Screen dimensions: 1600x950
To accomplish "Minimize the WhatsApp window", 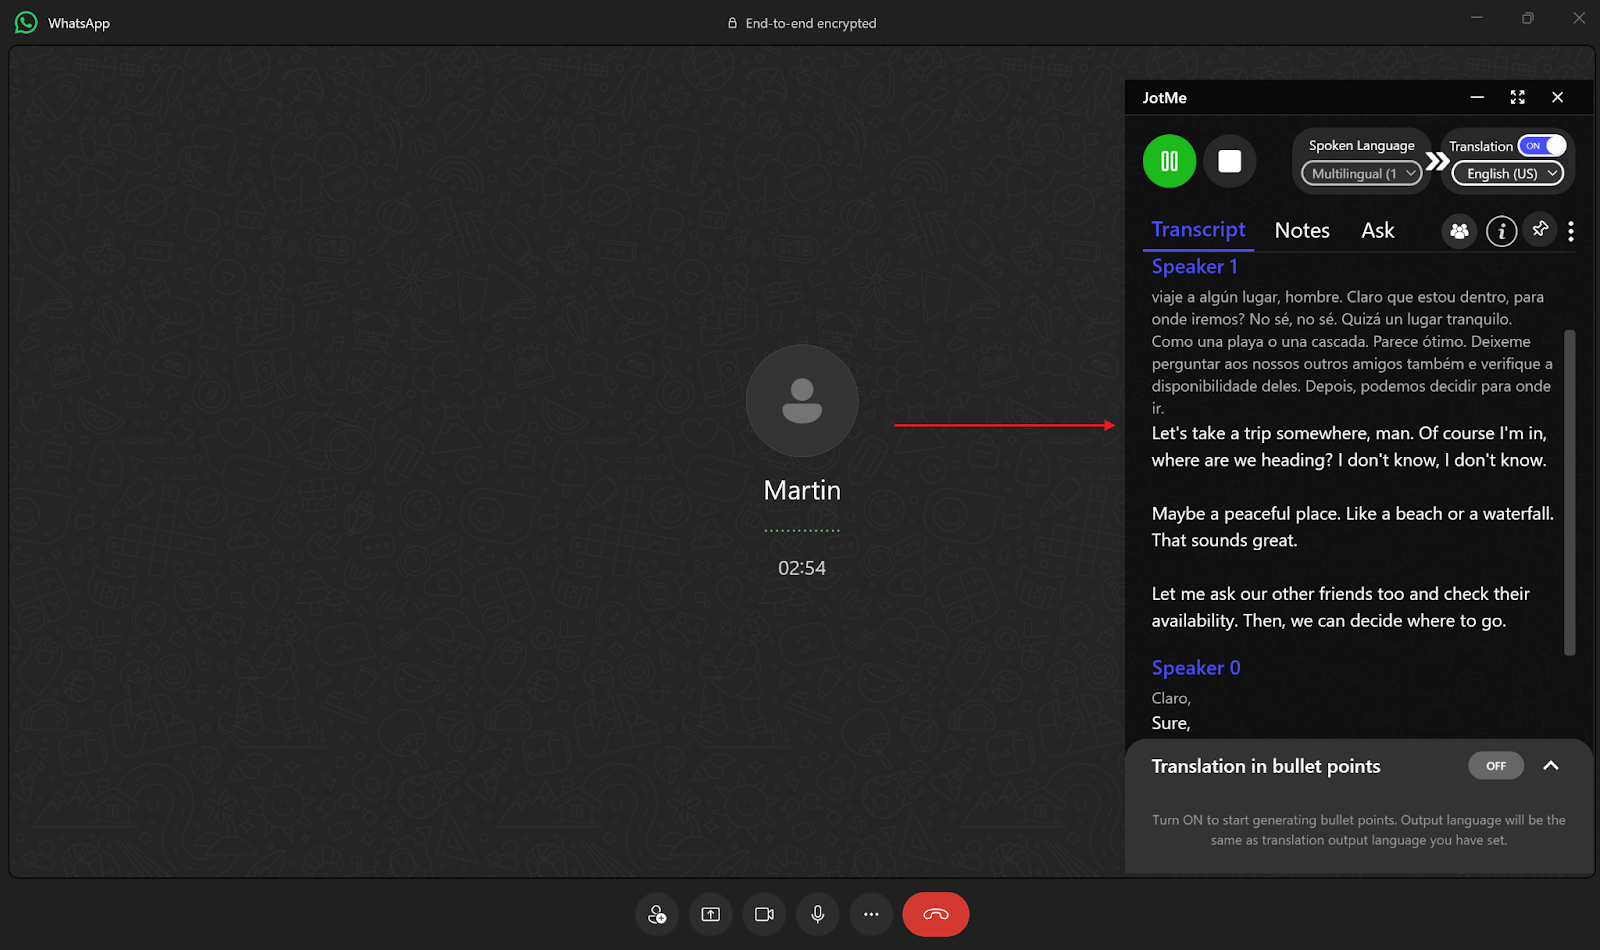I will click(1476, 18).
